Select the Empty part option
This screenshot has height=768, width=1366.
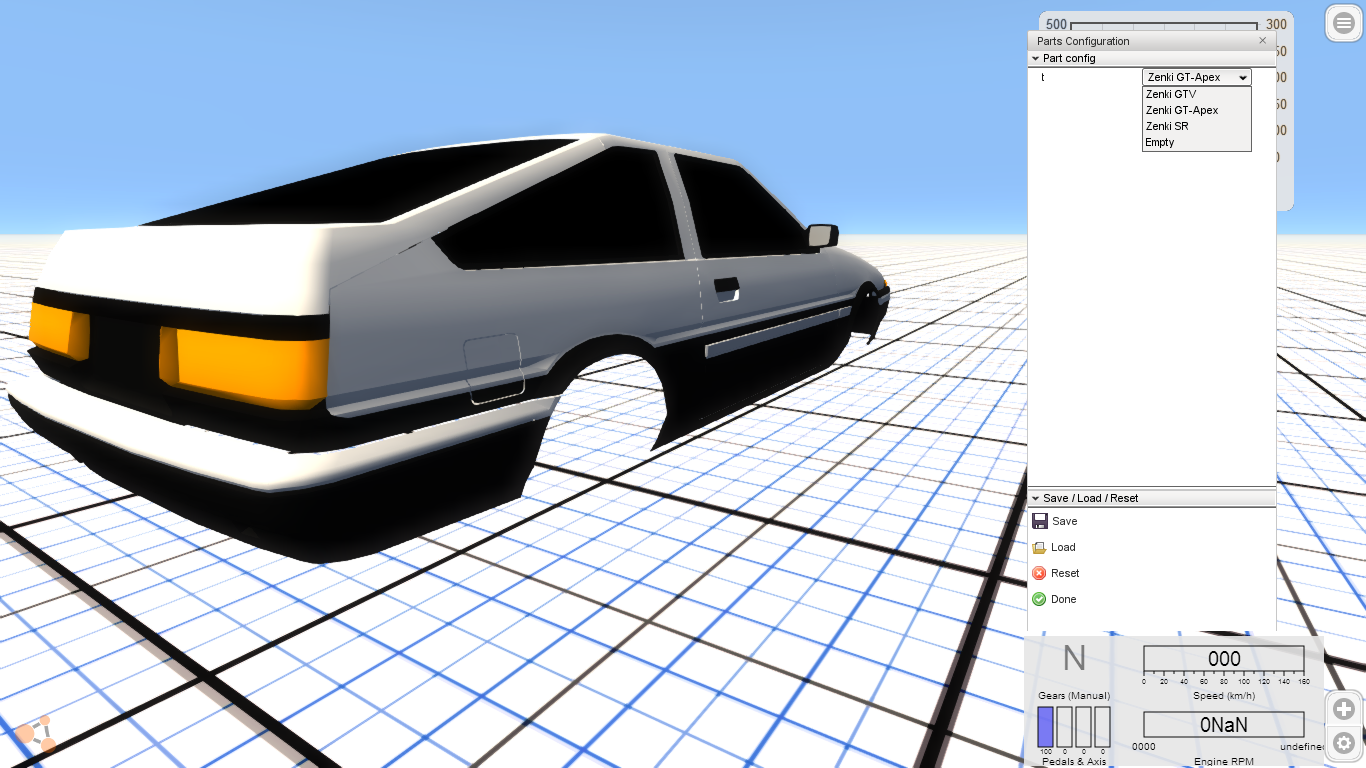pos(1197,142)
